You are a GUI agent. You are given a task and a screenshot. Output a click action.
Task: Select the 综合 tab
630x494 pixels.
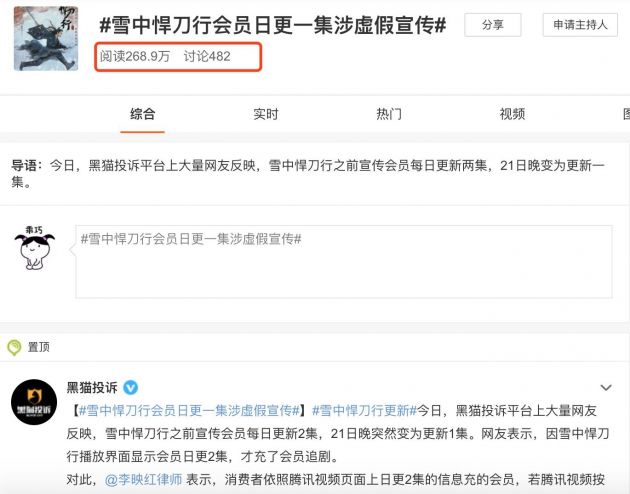pyautogui.click(x=142, y=114)
